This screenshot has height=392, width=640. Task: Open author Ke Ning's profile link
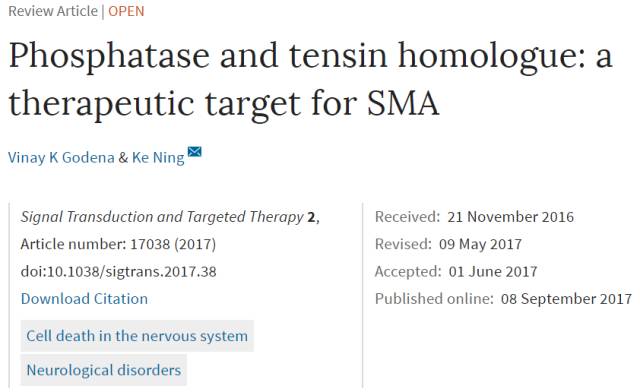158,158
